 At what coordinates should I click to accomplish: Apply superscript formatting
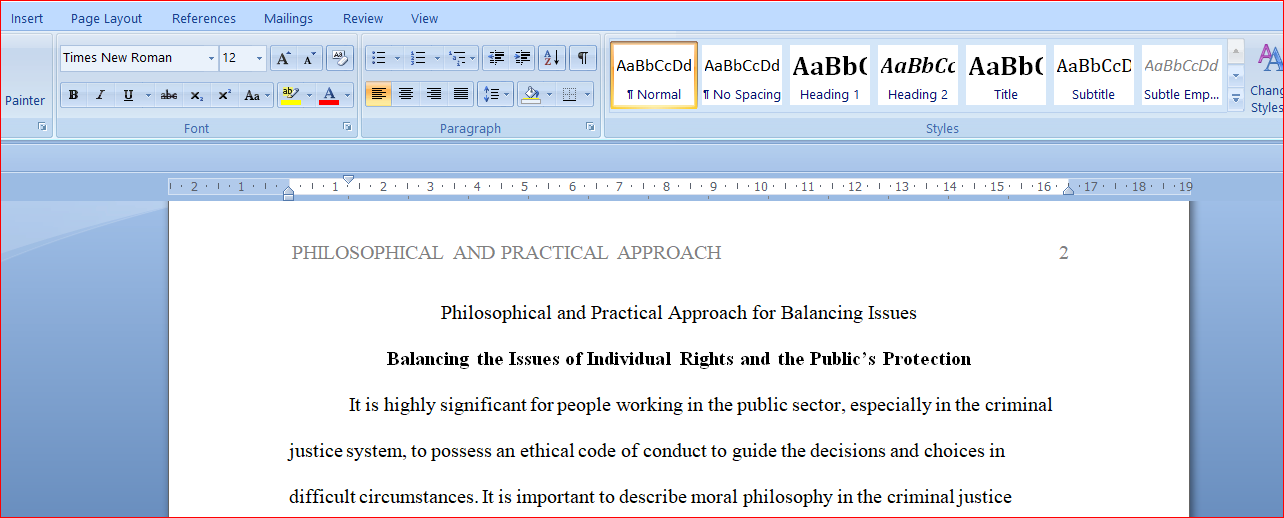pos(225,95)
